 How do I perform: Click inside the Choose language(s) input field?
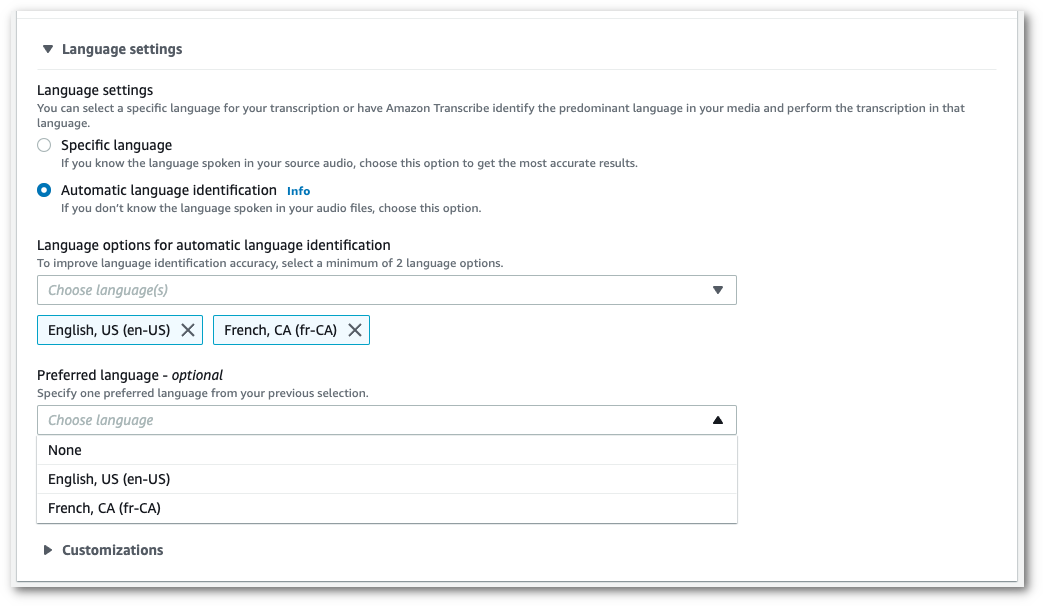click(300, 290)
